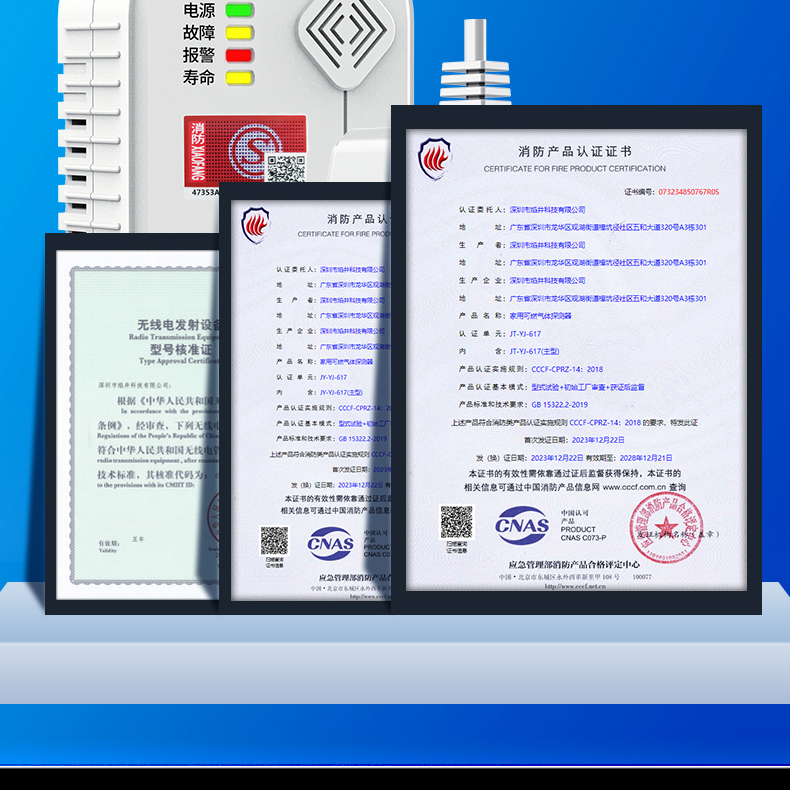Click the http://www.cccf.net.cn link on large certificate
Screen dimensions: 790x790
click(575, 586)
